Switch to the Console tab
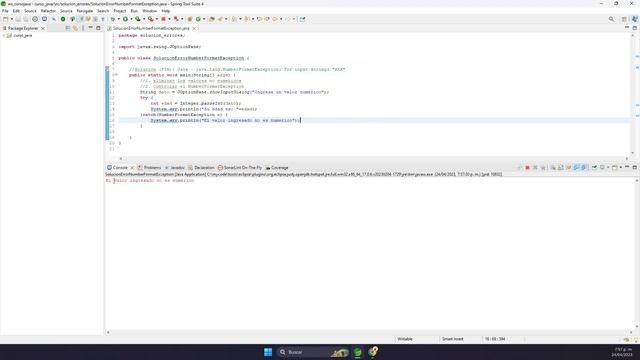Image resolution: width=640 pixels, height=360 pixels. point(120,168)
